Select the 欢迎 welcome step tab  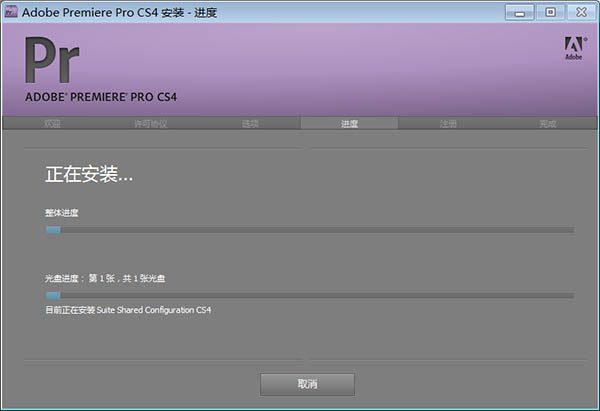(52, 124)
